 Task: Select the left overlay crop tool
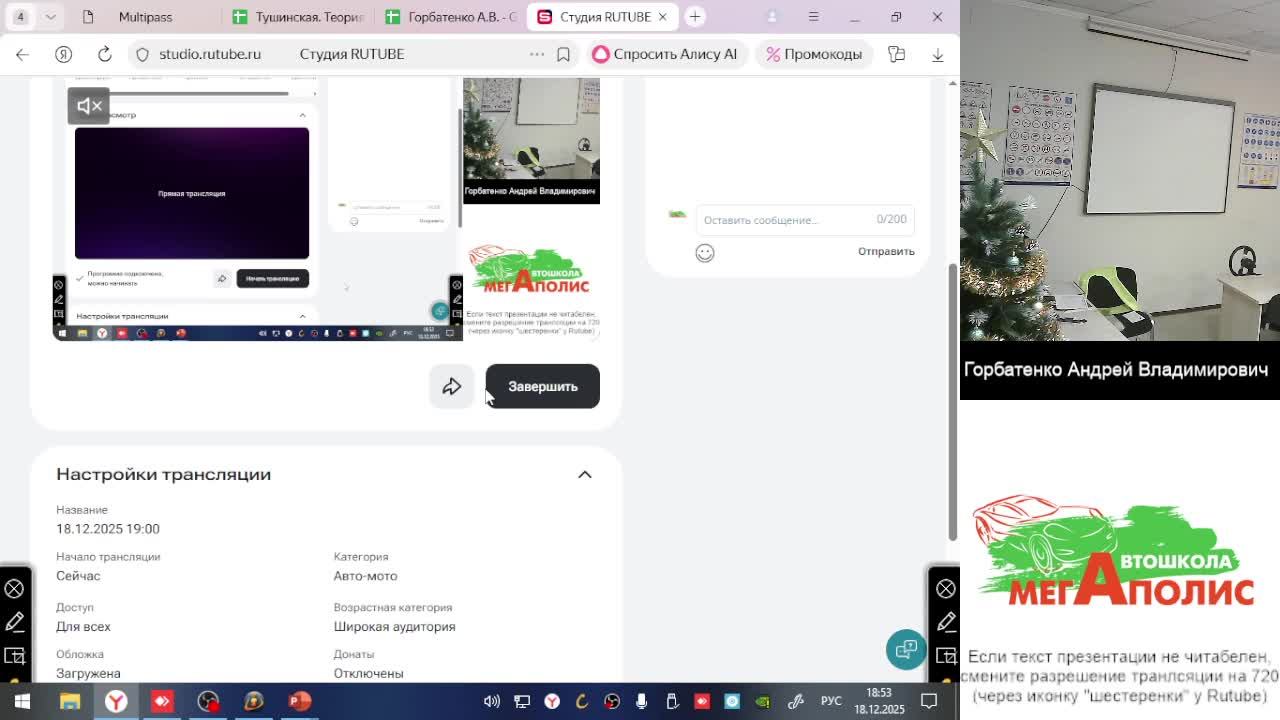14,656
